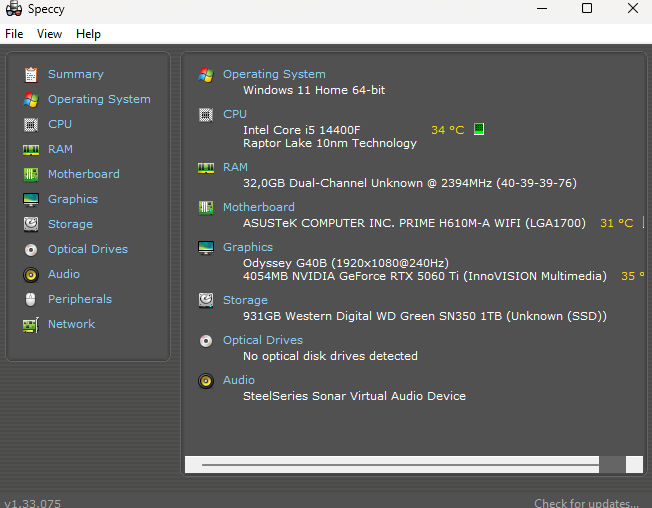Click the Operating System Windows flag icon in sidebar
Screen dimensions: 652x508
click(31, 100)
